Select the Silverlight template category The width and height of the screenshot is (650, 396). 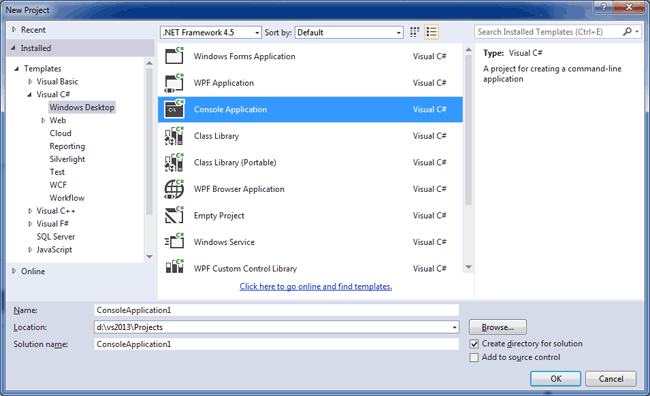[x=67, y=159]
